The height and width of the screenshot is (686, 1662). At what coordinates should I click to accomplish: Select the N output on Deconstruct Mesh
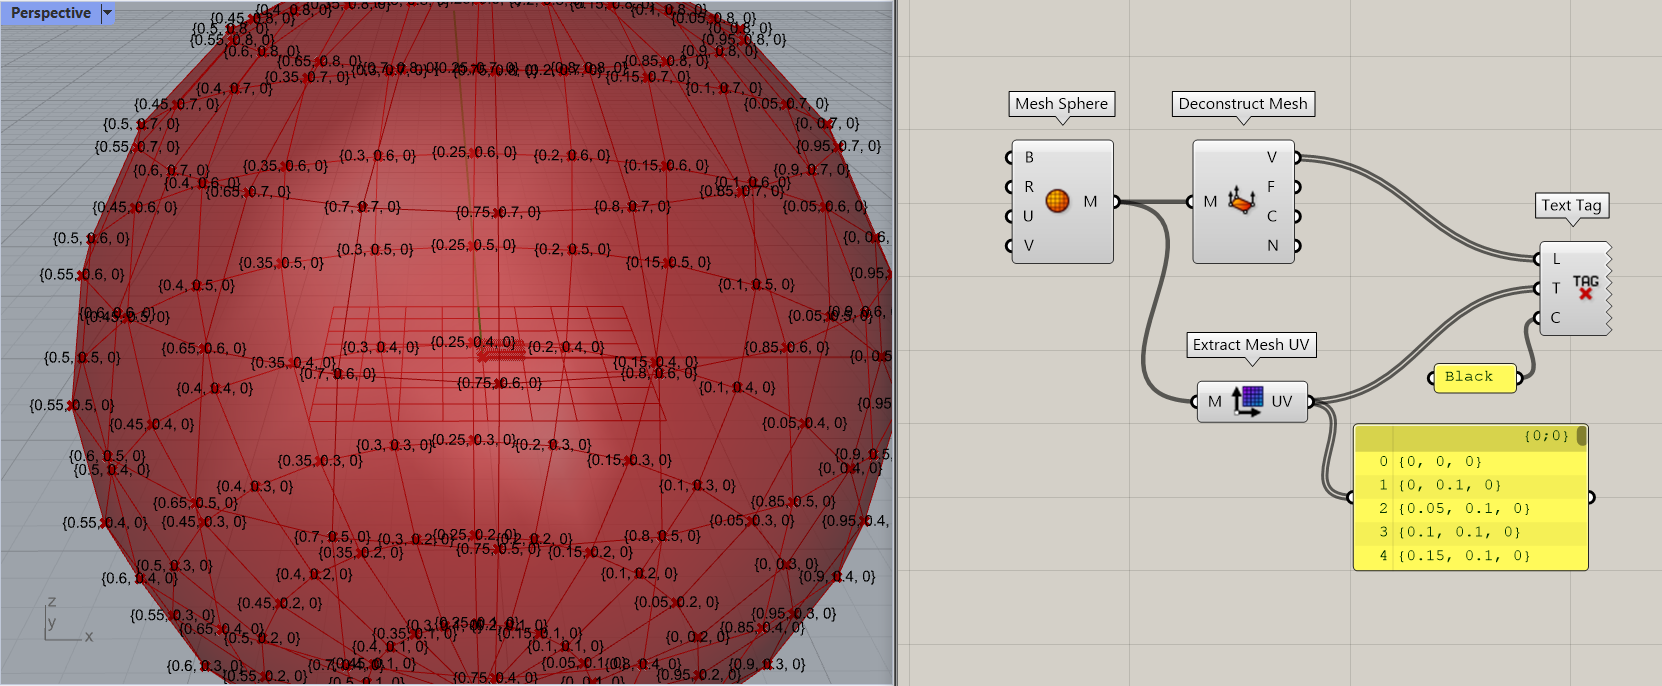click(1272, 246)
